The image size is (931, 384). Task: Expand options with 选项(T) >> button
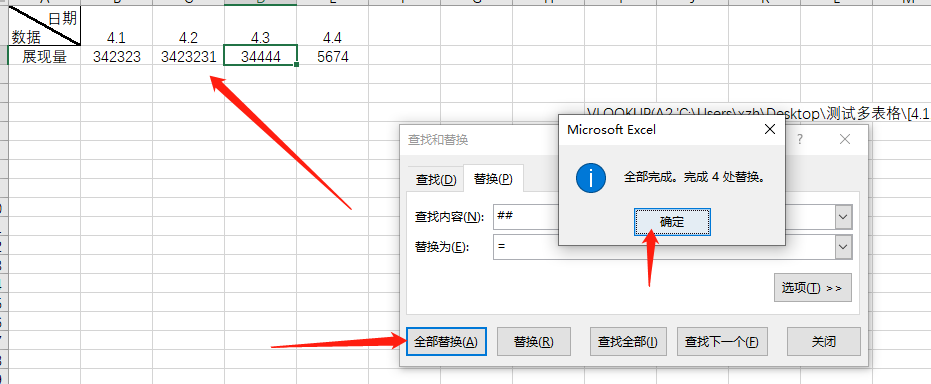click(812, 288)
